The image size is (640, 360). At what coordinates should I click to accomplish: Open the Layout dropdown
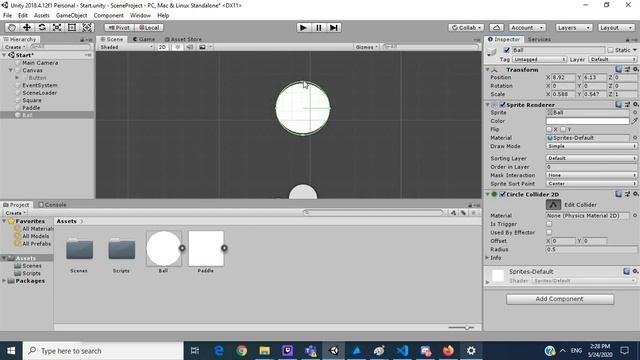(616, 28)
